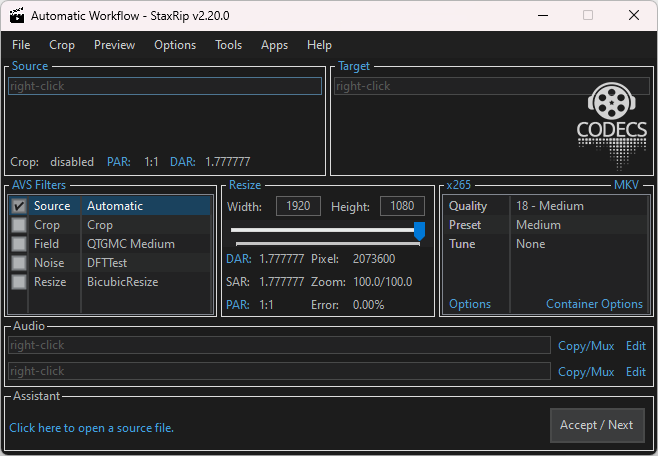Enable the Resize filter checkbox
Screen dimensions: 658x456
pos(19,281)
